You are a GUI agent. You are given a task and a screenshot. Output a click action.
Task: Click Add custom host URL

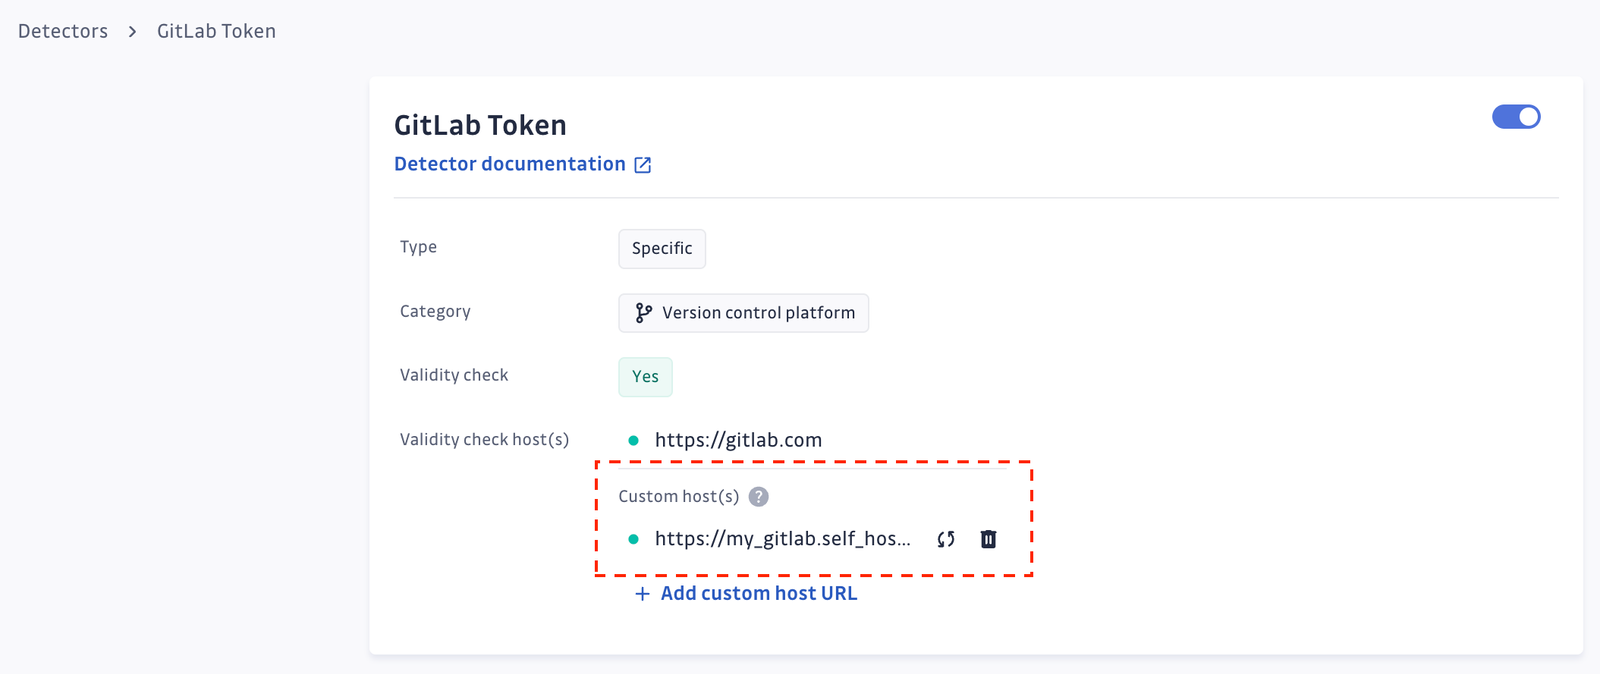(x=758, y=593)
